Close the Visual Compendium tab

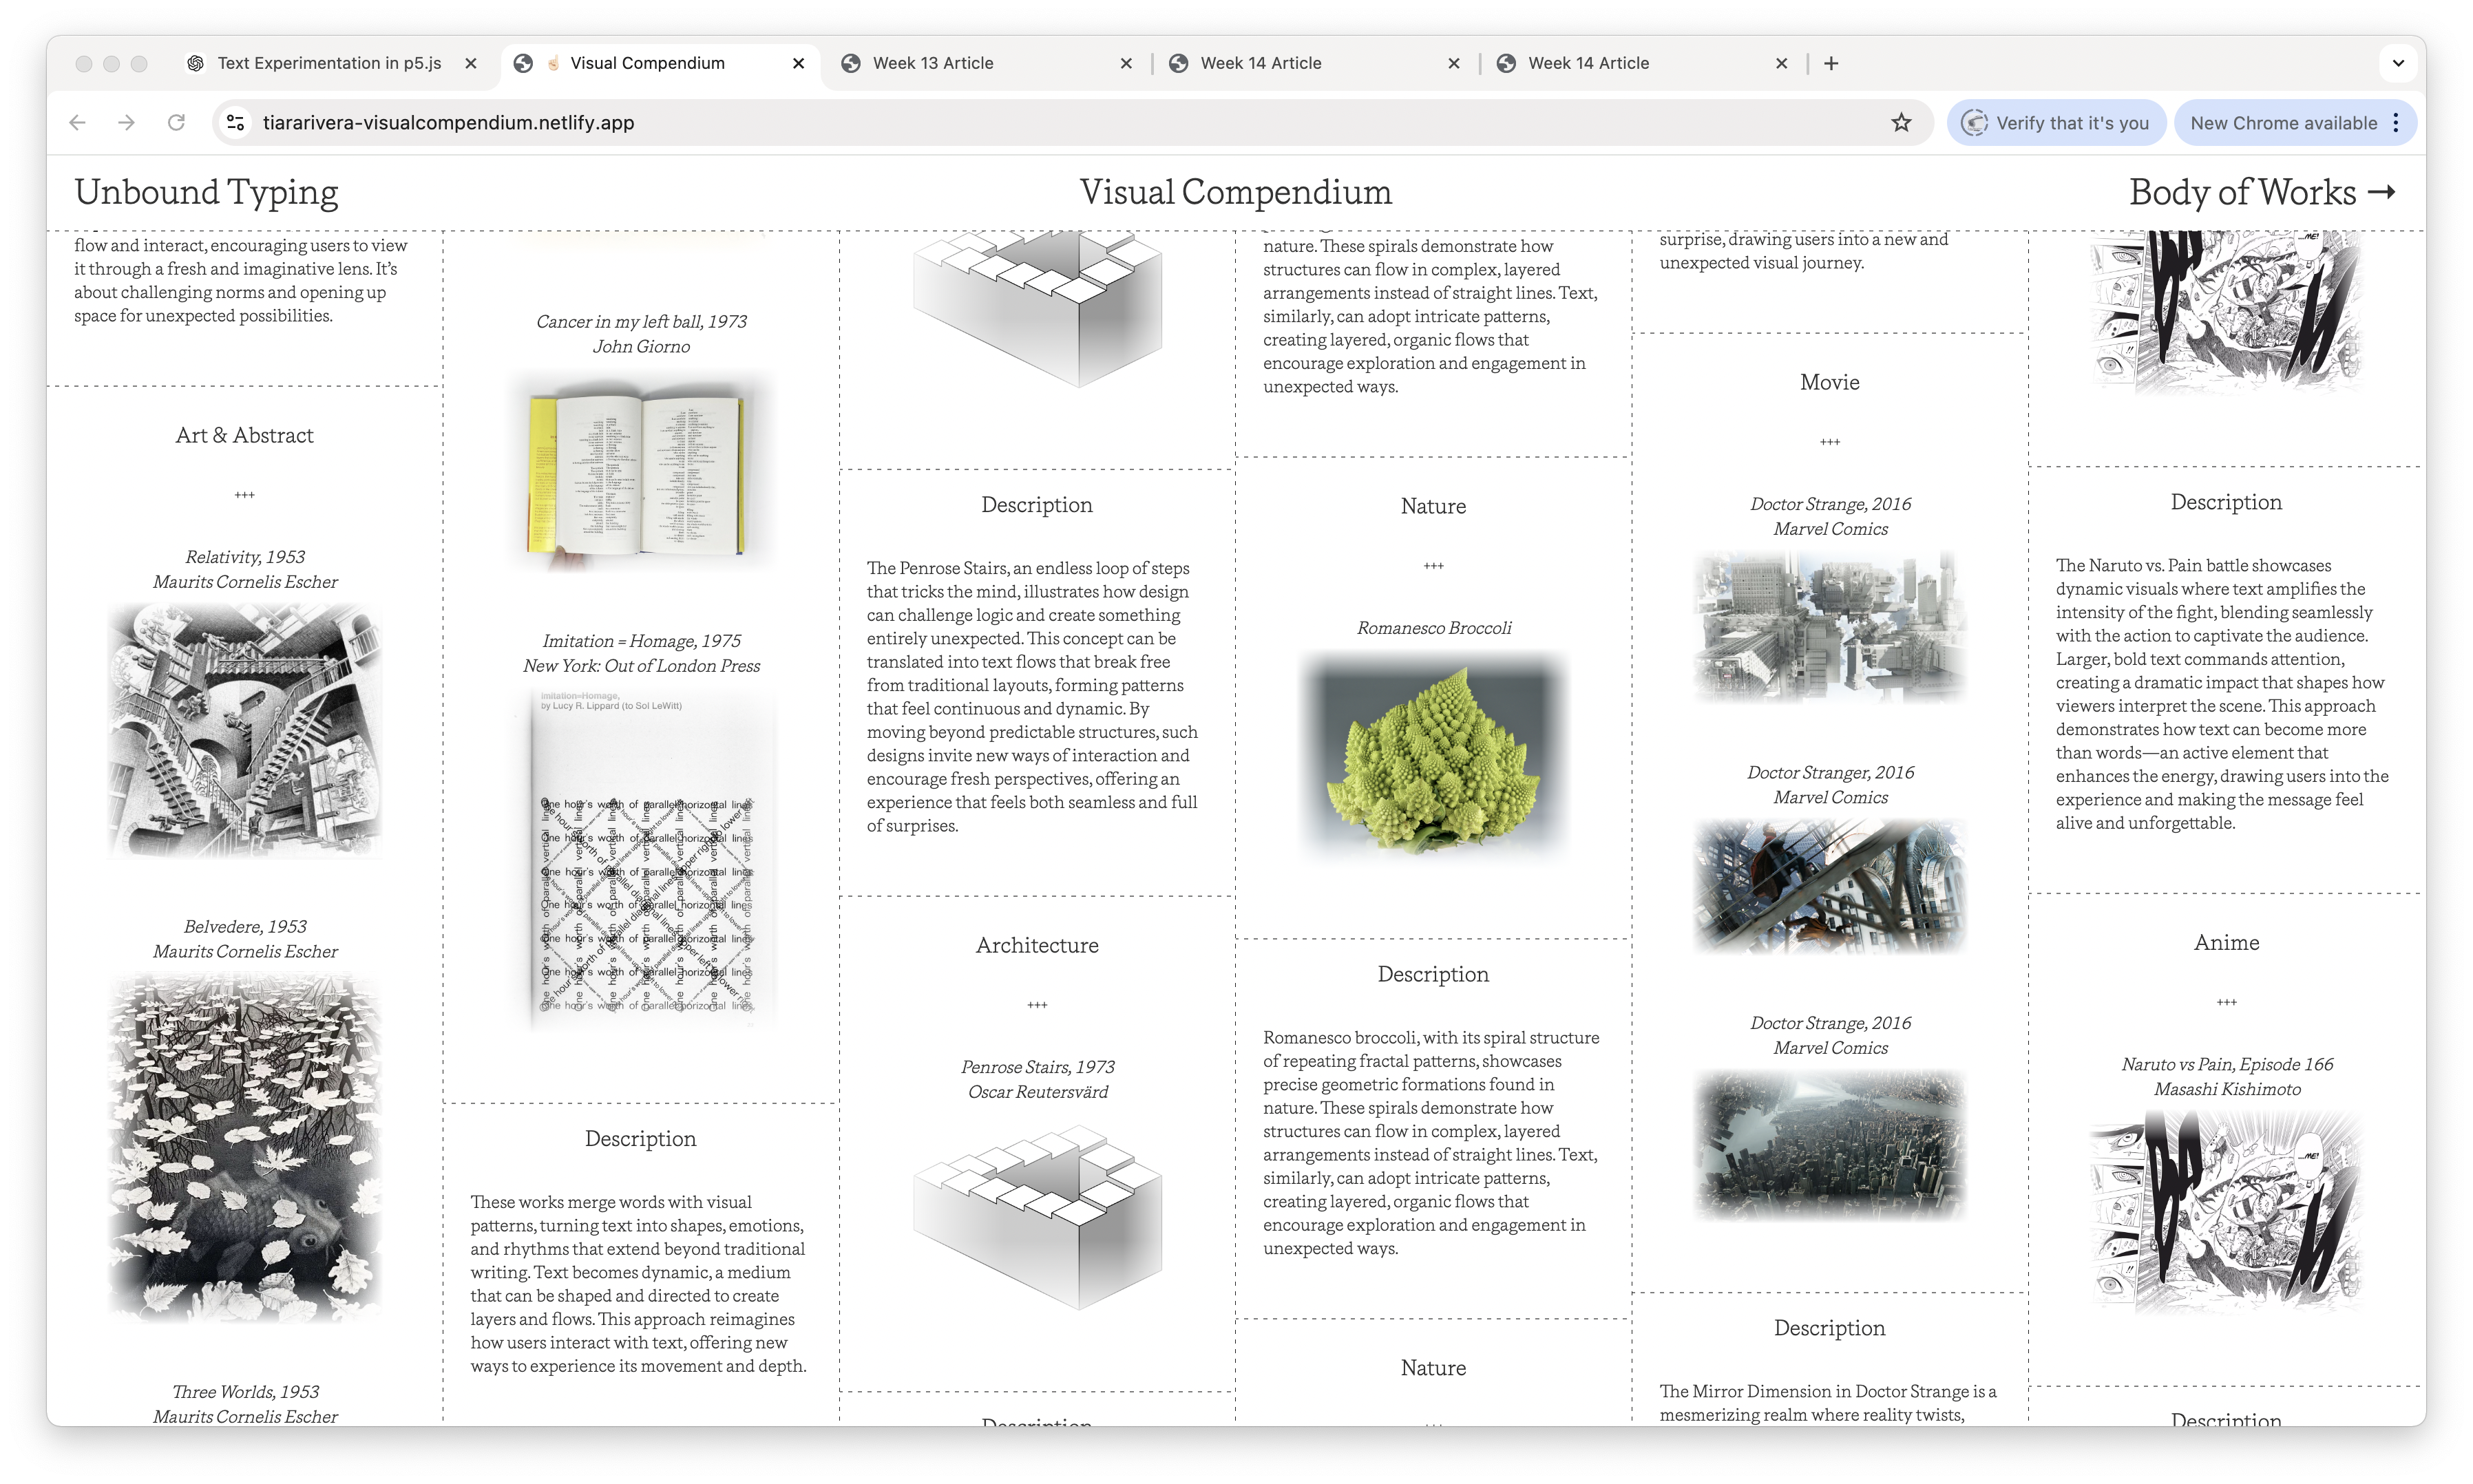798,63
